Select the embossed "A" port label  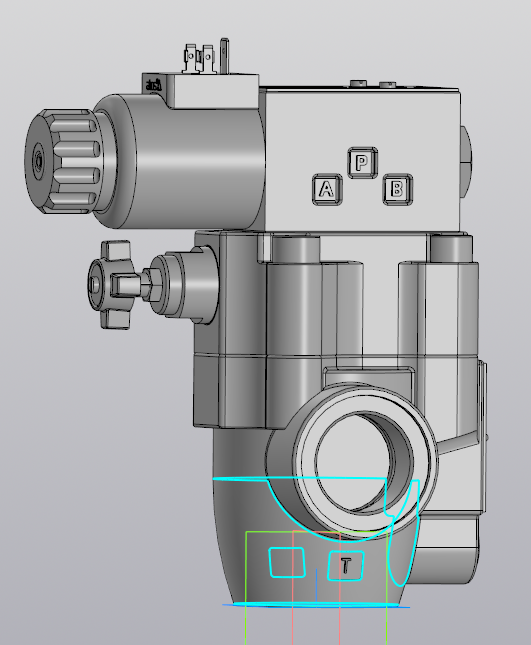327,189
